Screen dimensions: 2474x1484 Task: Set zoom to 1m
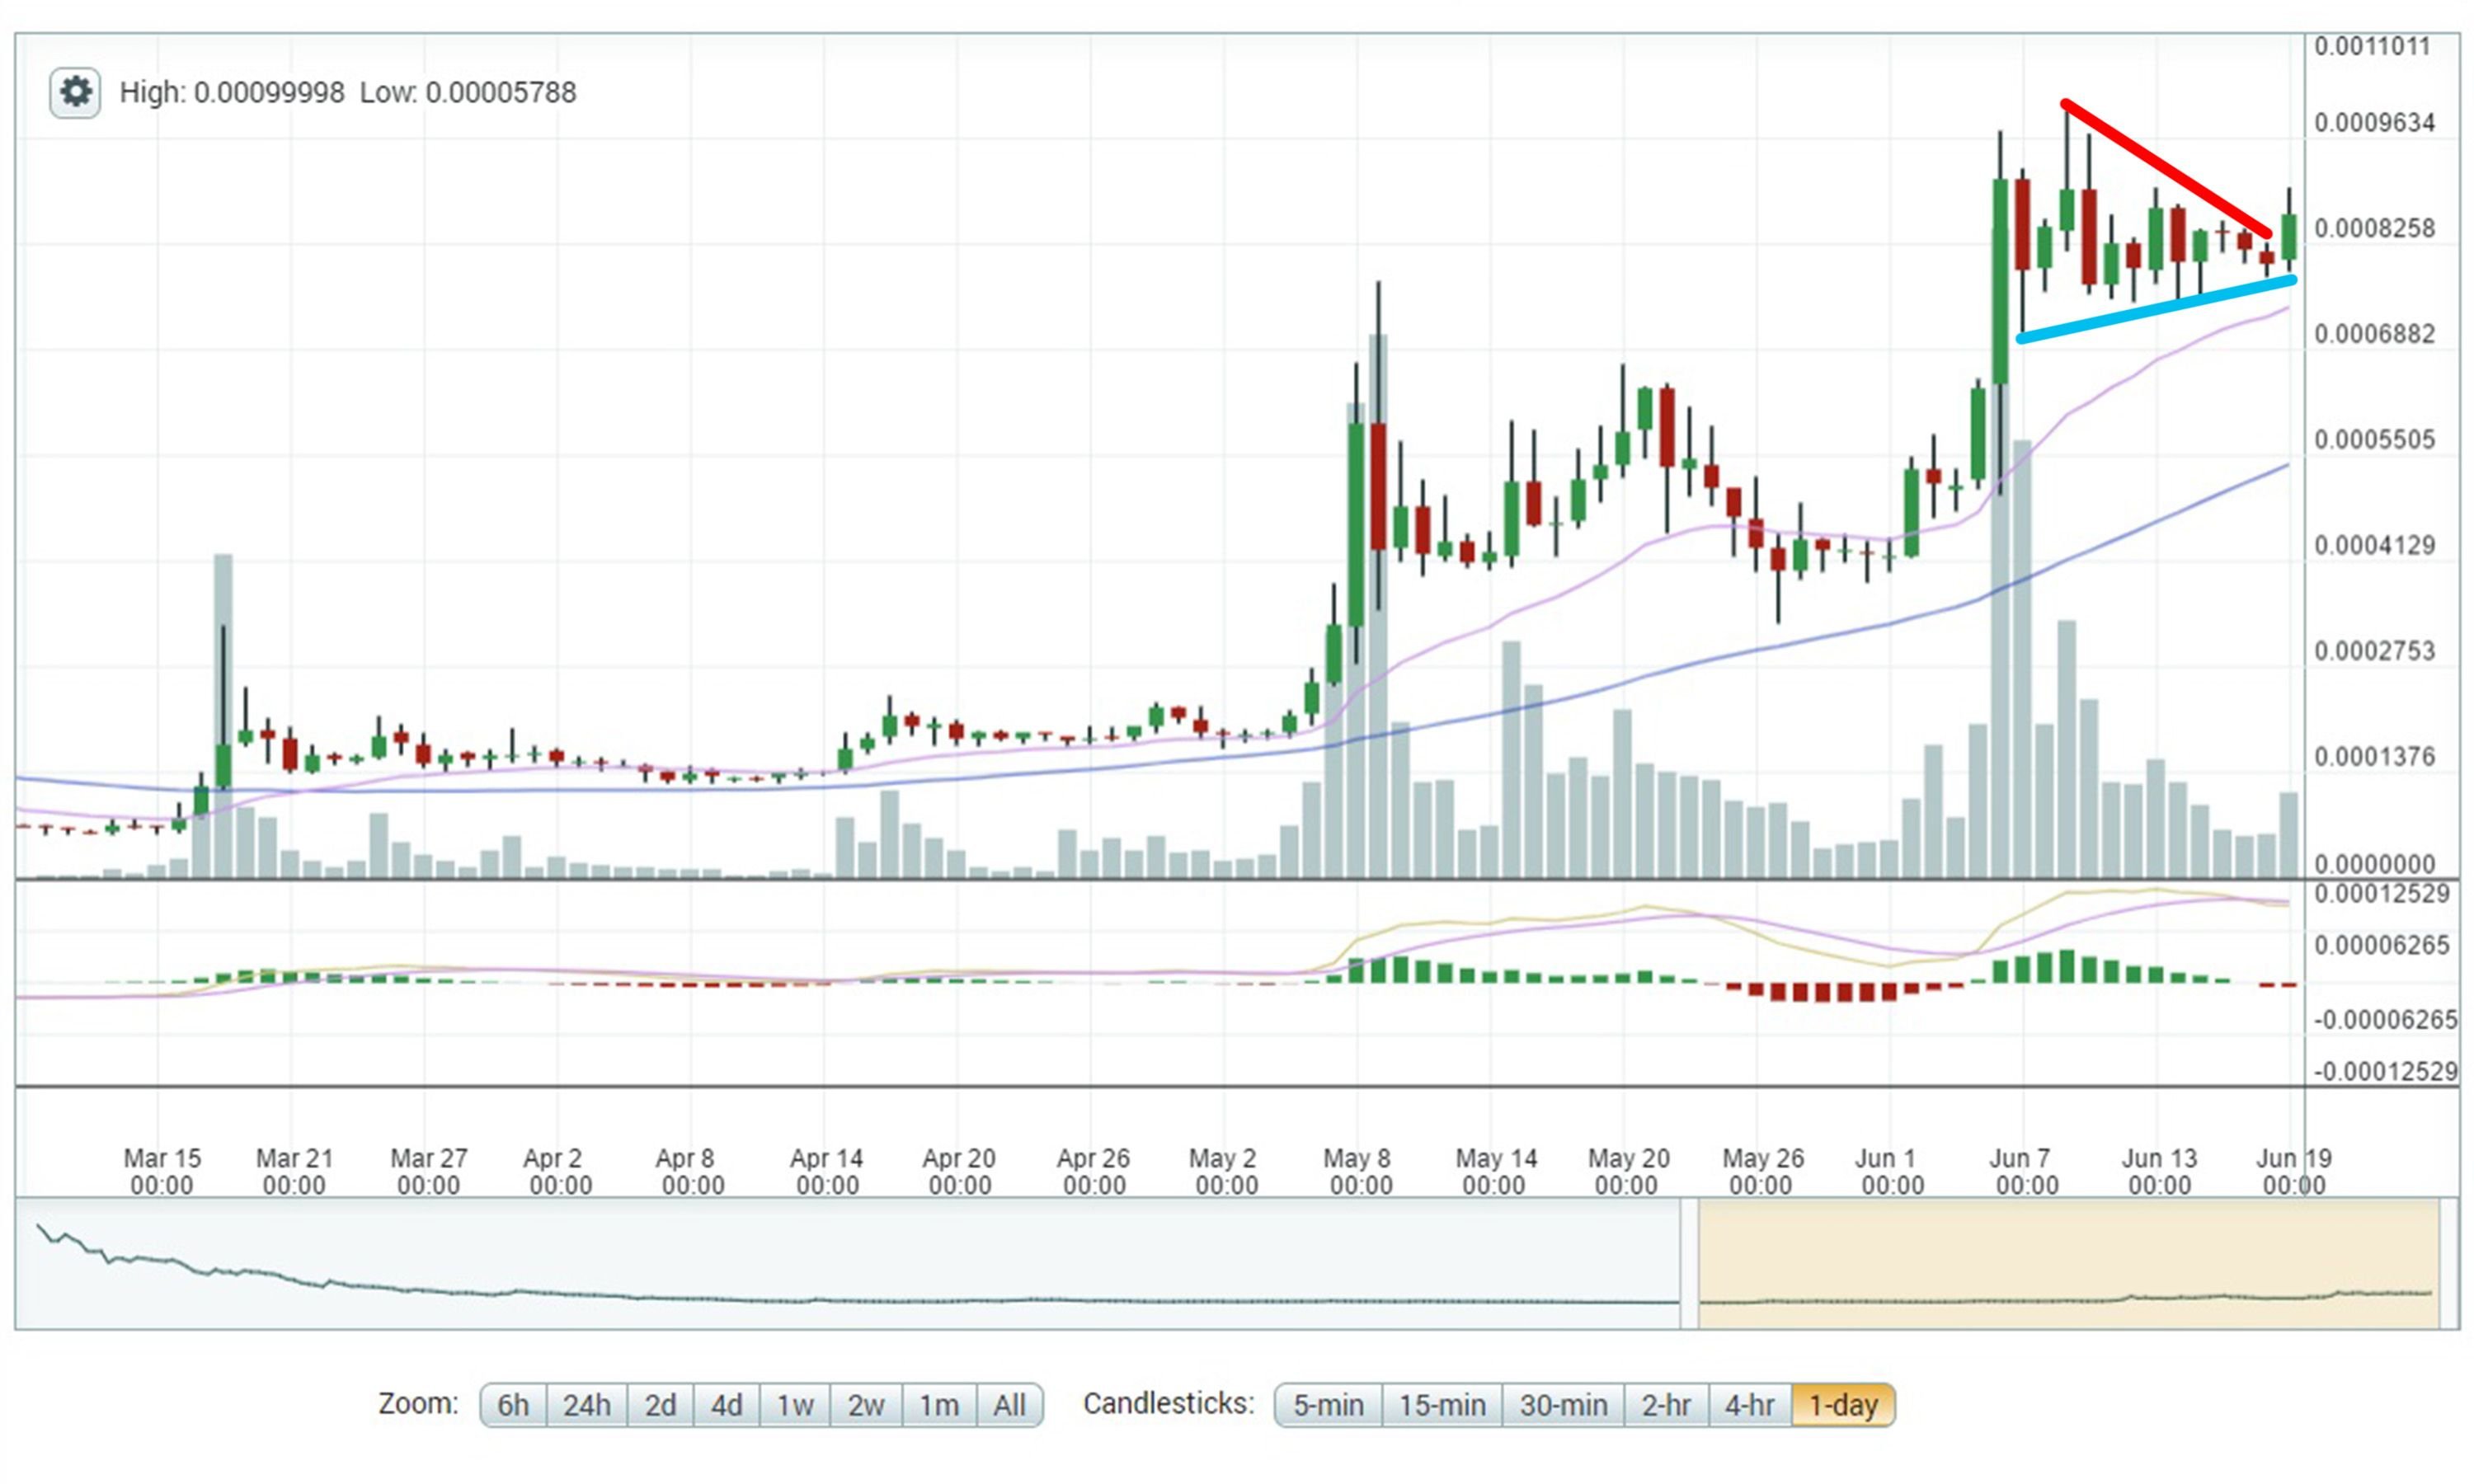click(x=939, y=1405)
